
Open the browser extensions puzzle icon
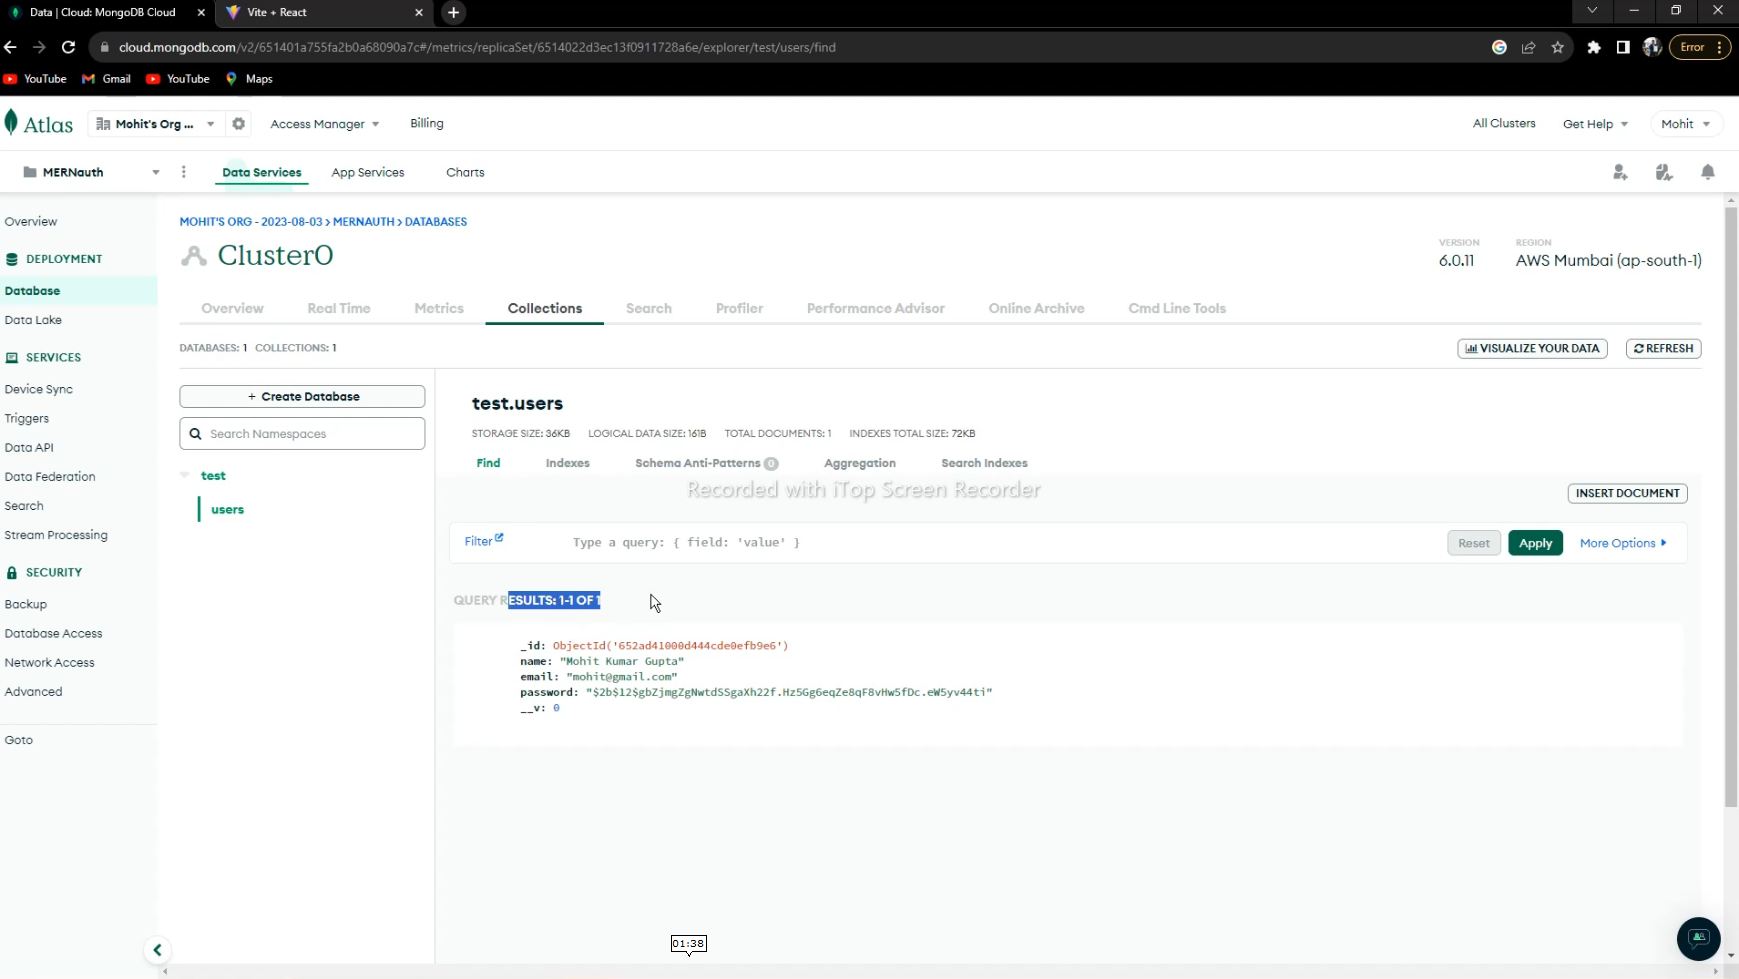pyautogui.click(x=1593, y=47)
